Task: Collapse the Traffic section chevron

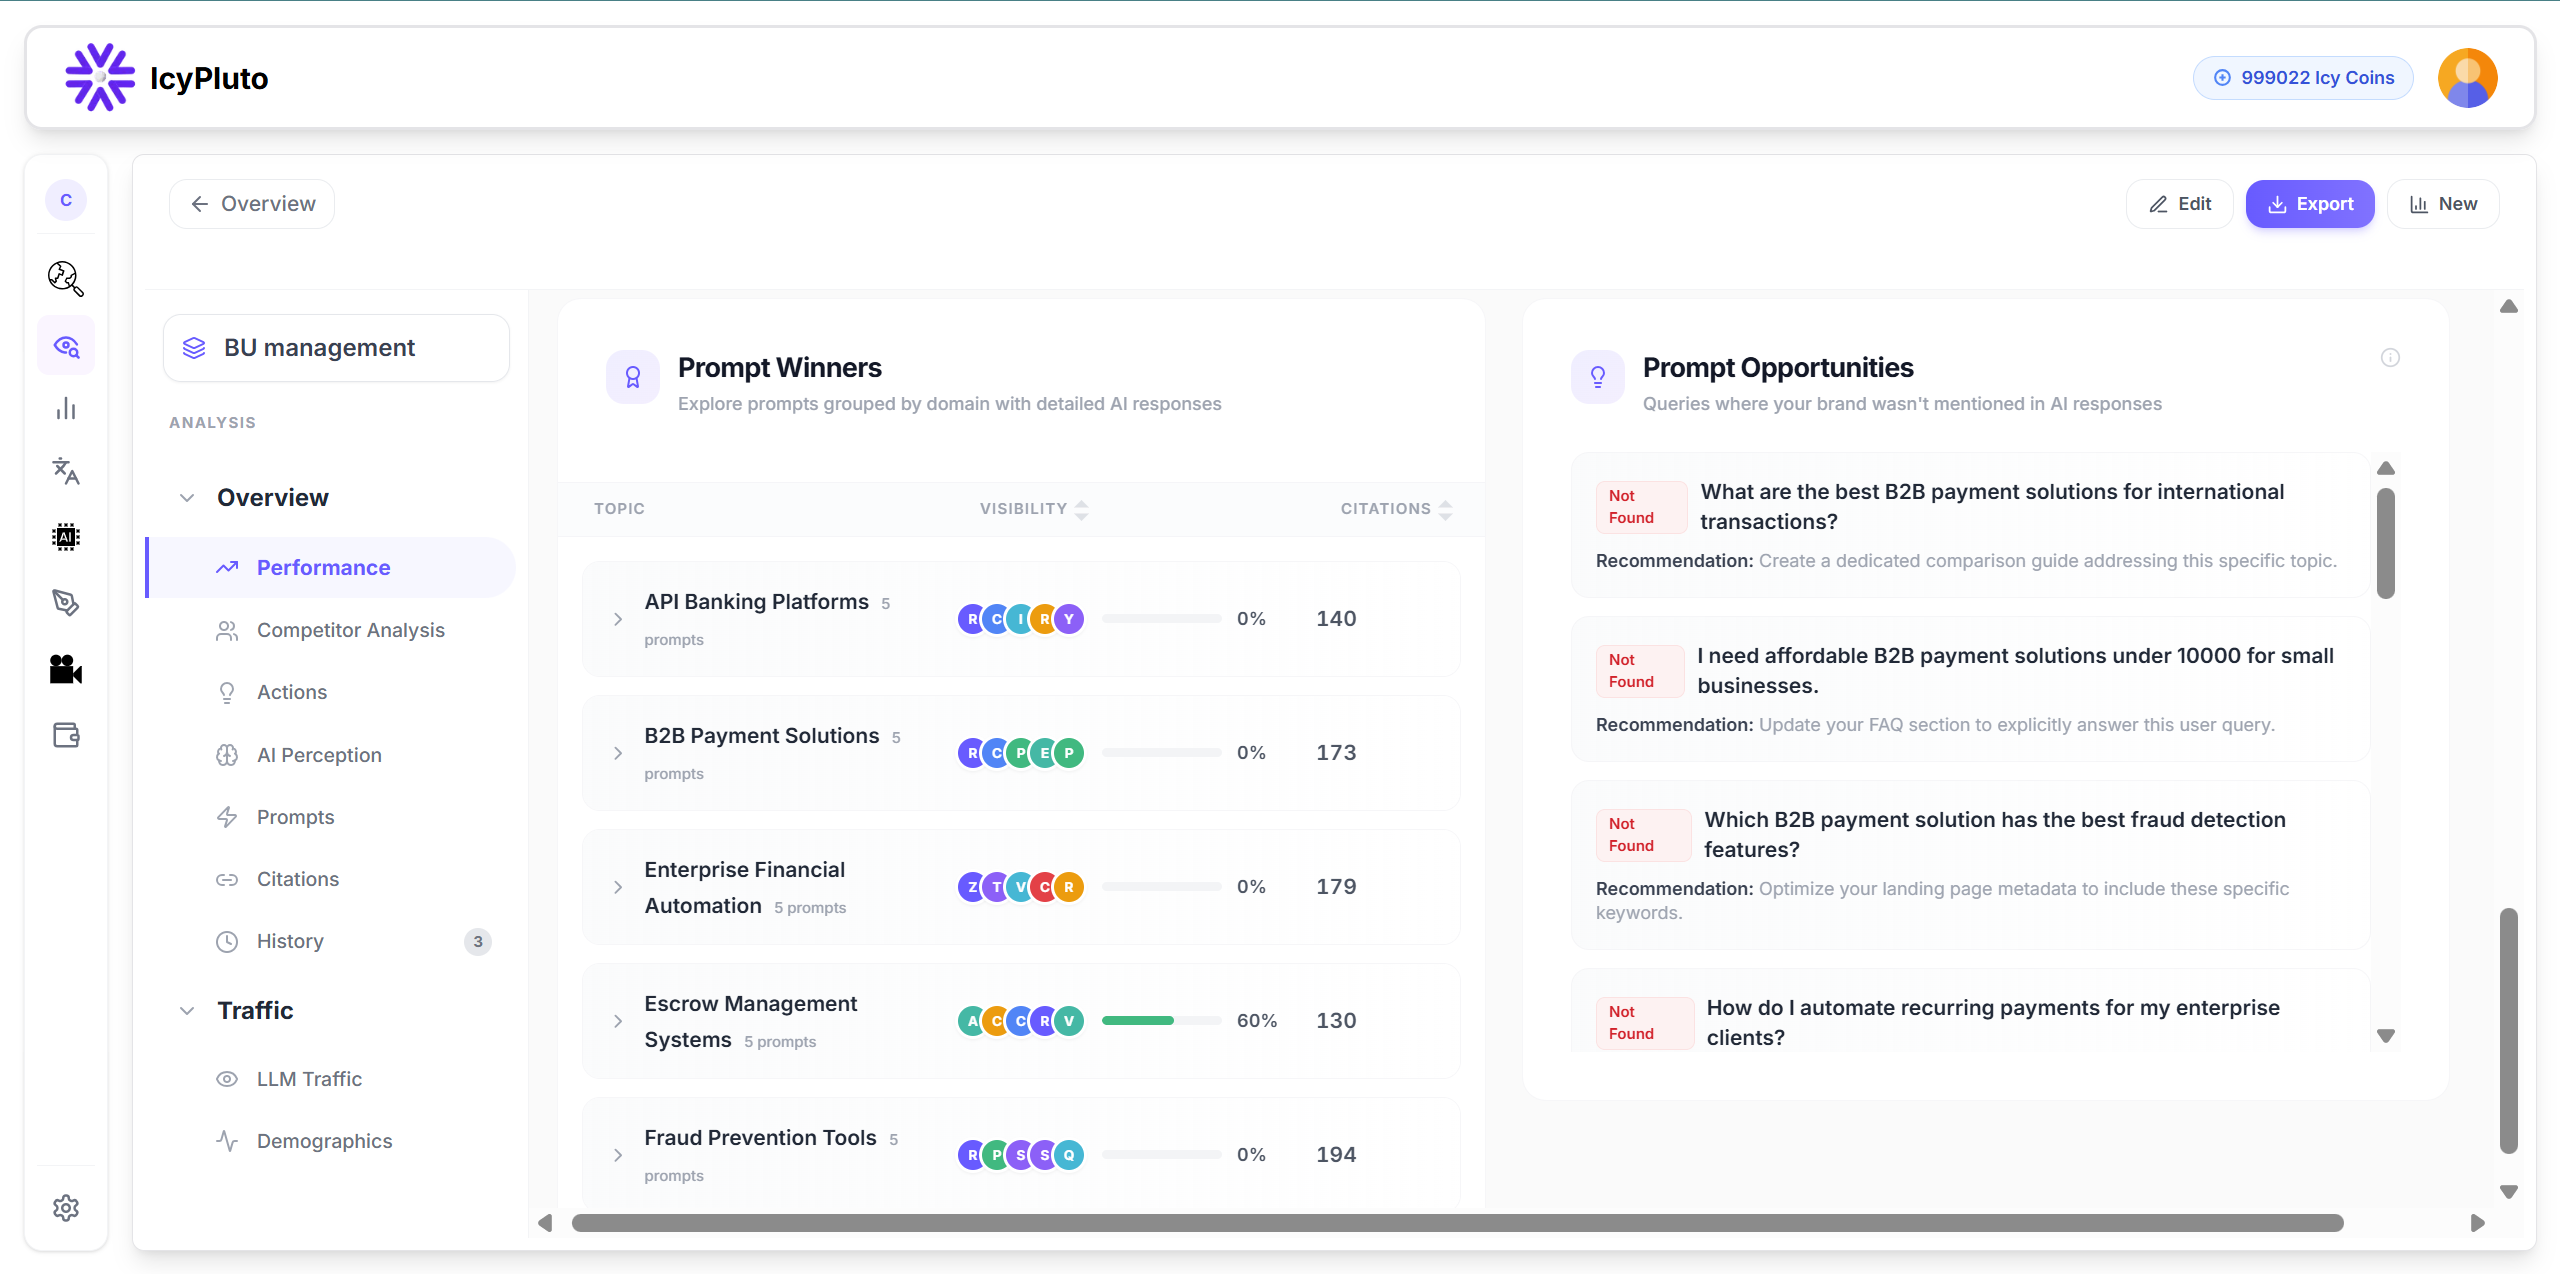Action: 187,1011
